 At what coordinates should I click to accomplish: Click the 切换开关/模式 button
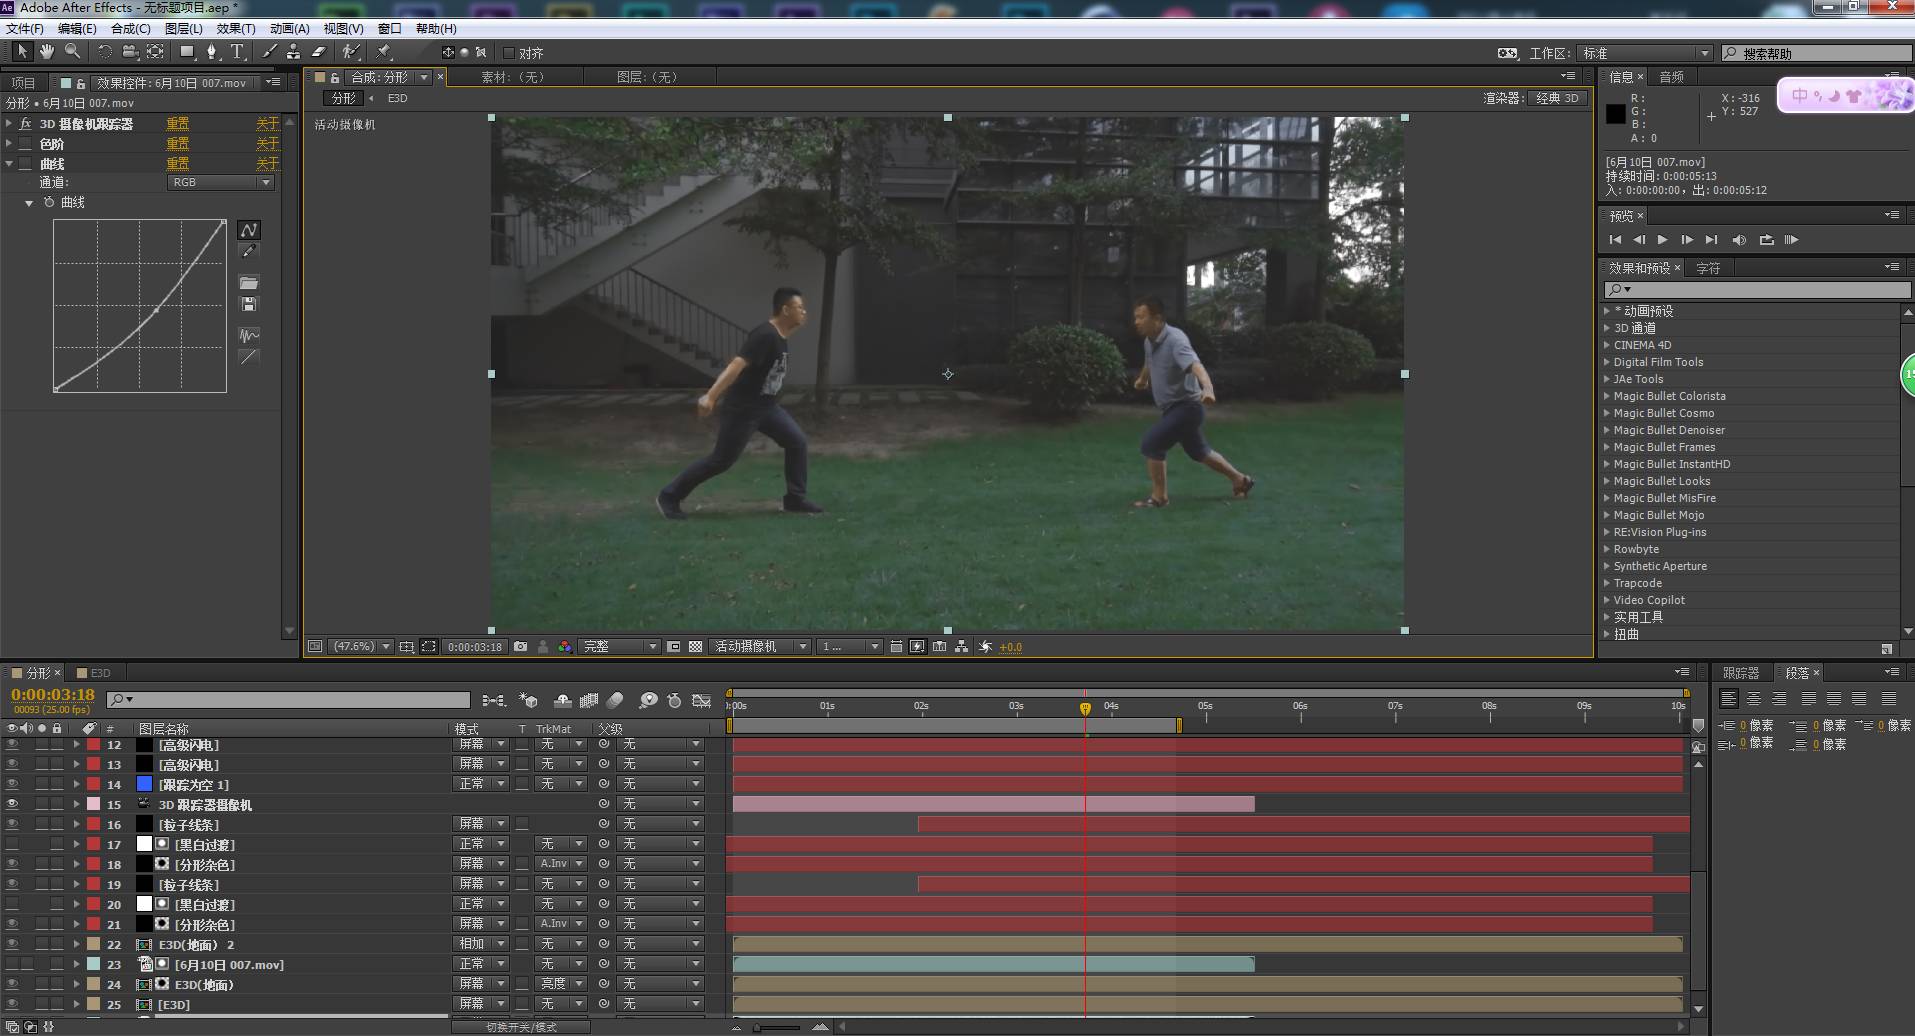pyautogui.click(x=521, y=1027)
